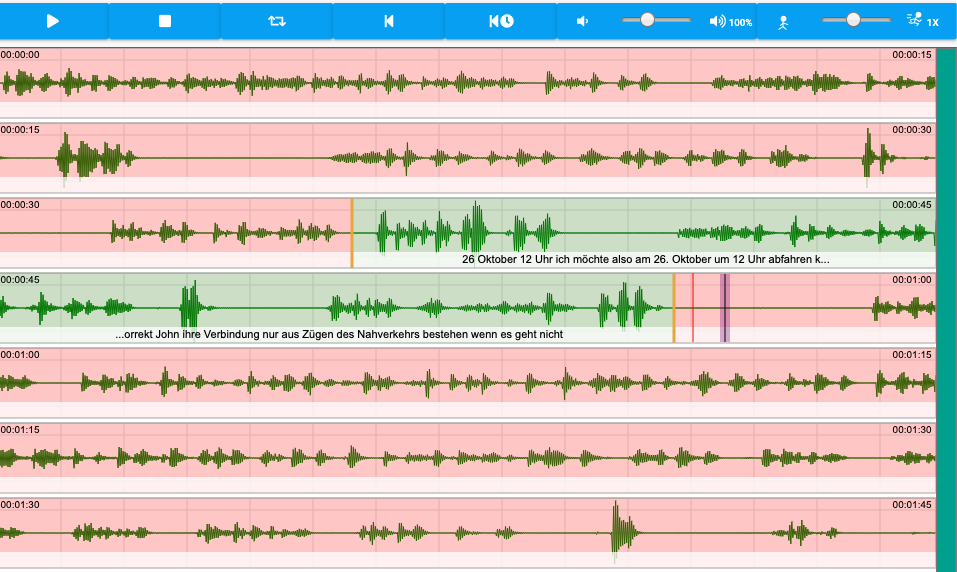Click the loud speaker 100% icon
957x572 pixels.
[x=729, y=21]
